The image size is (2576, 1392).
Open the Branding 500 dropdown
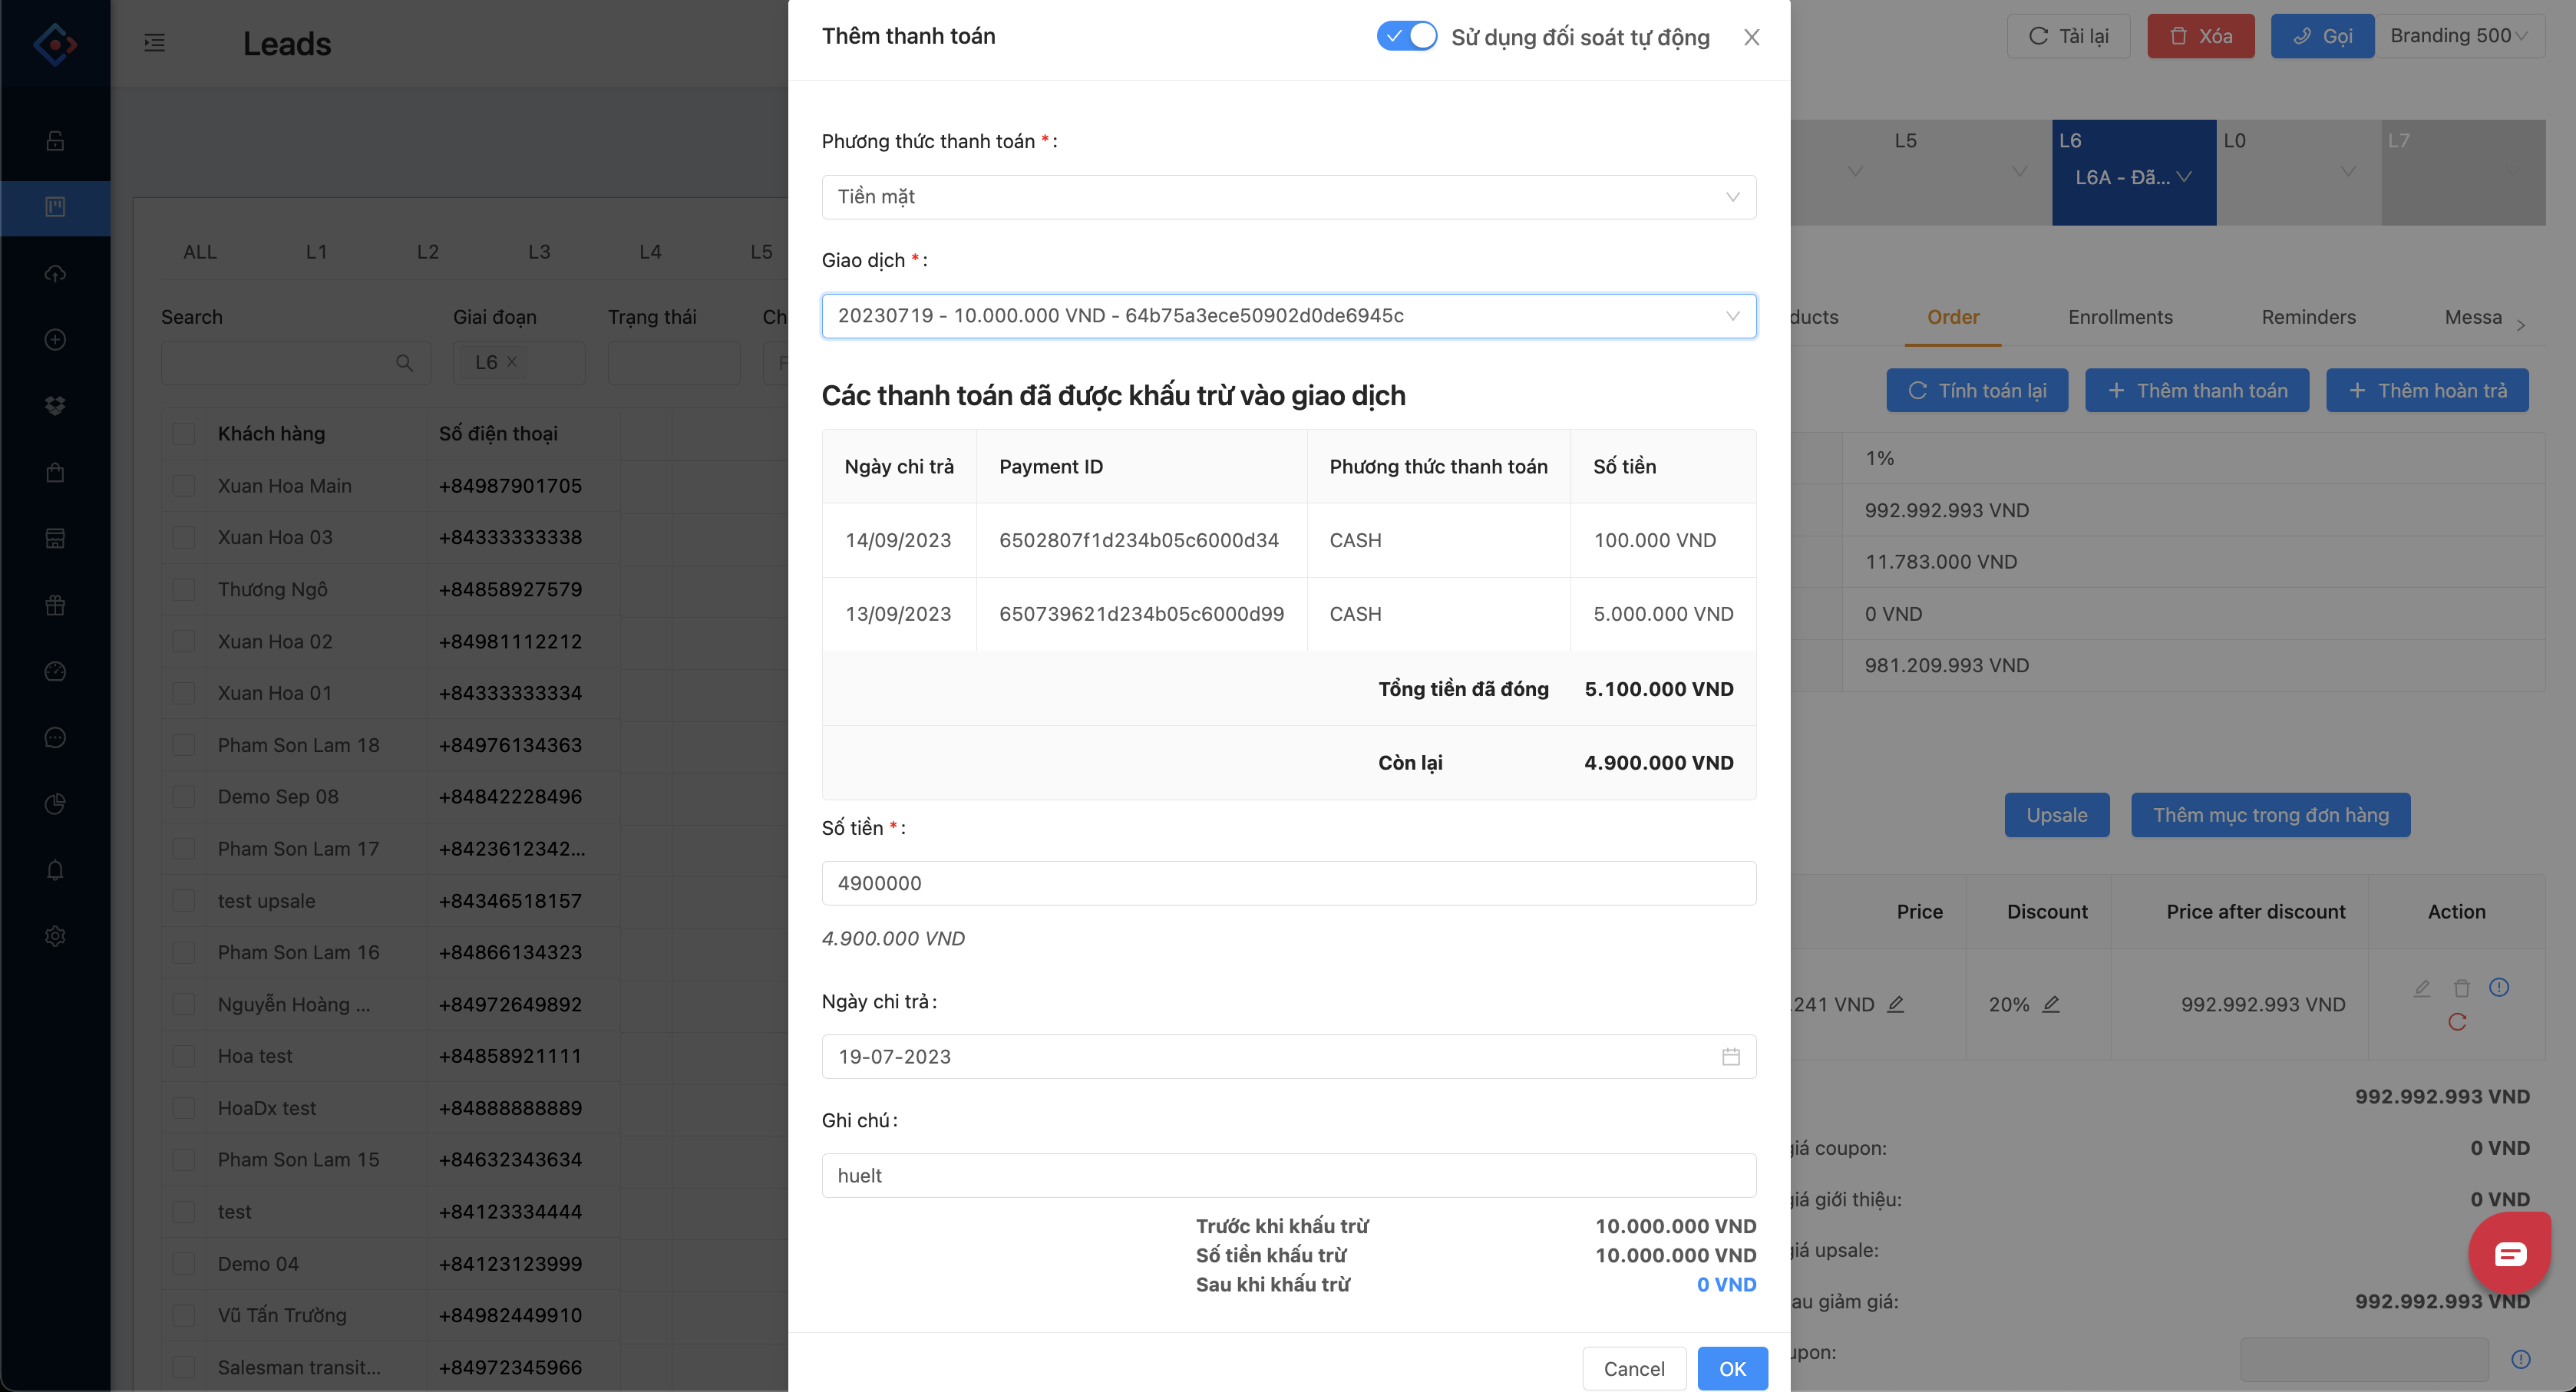(2459, 36)
